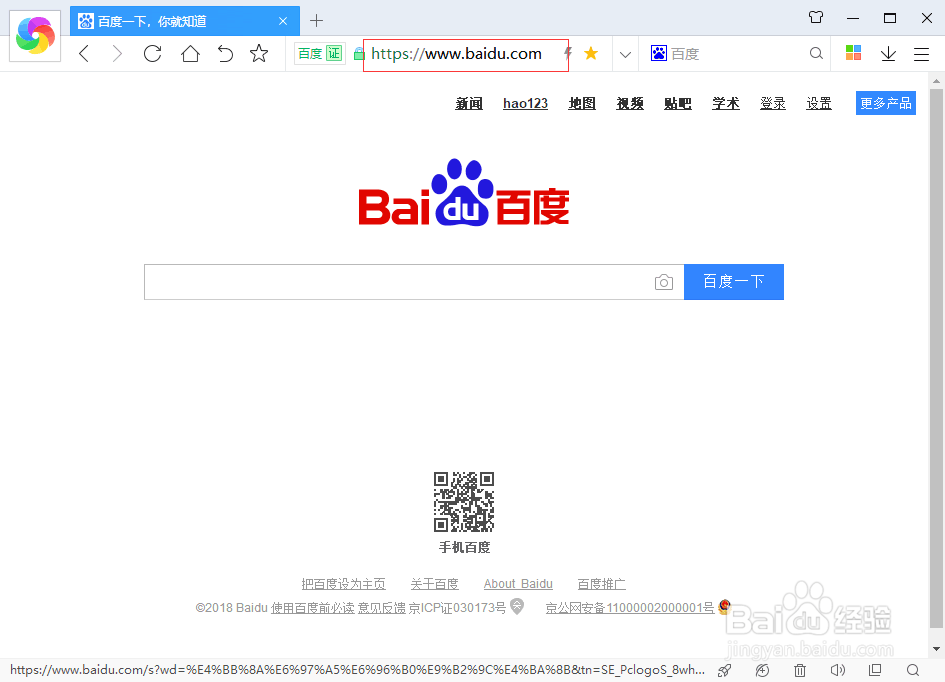Click the rocket accelerator status icon
Viewport: 945px width, 682px height.
[x=724, y=670]
